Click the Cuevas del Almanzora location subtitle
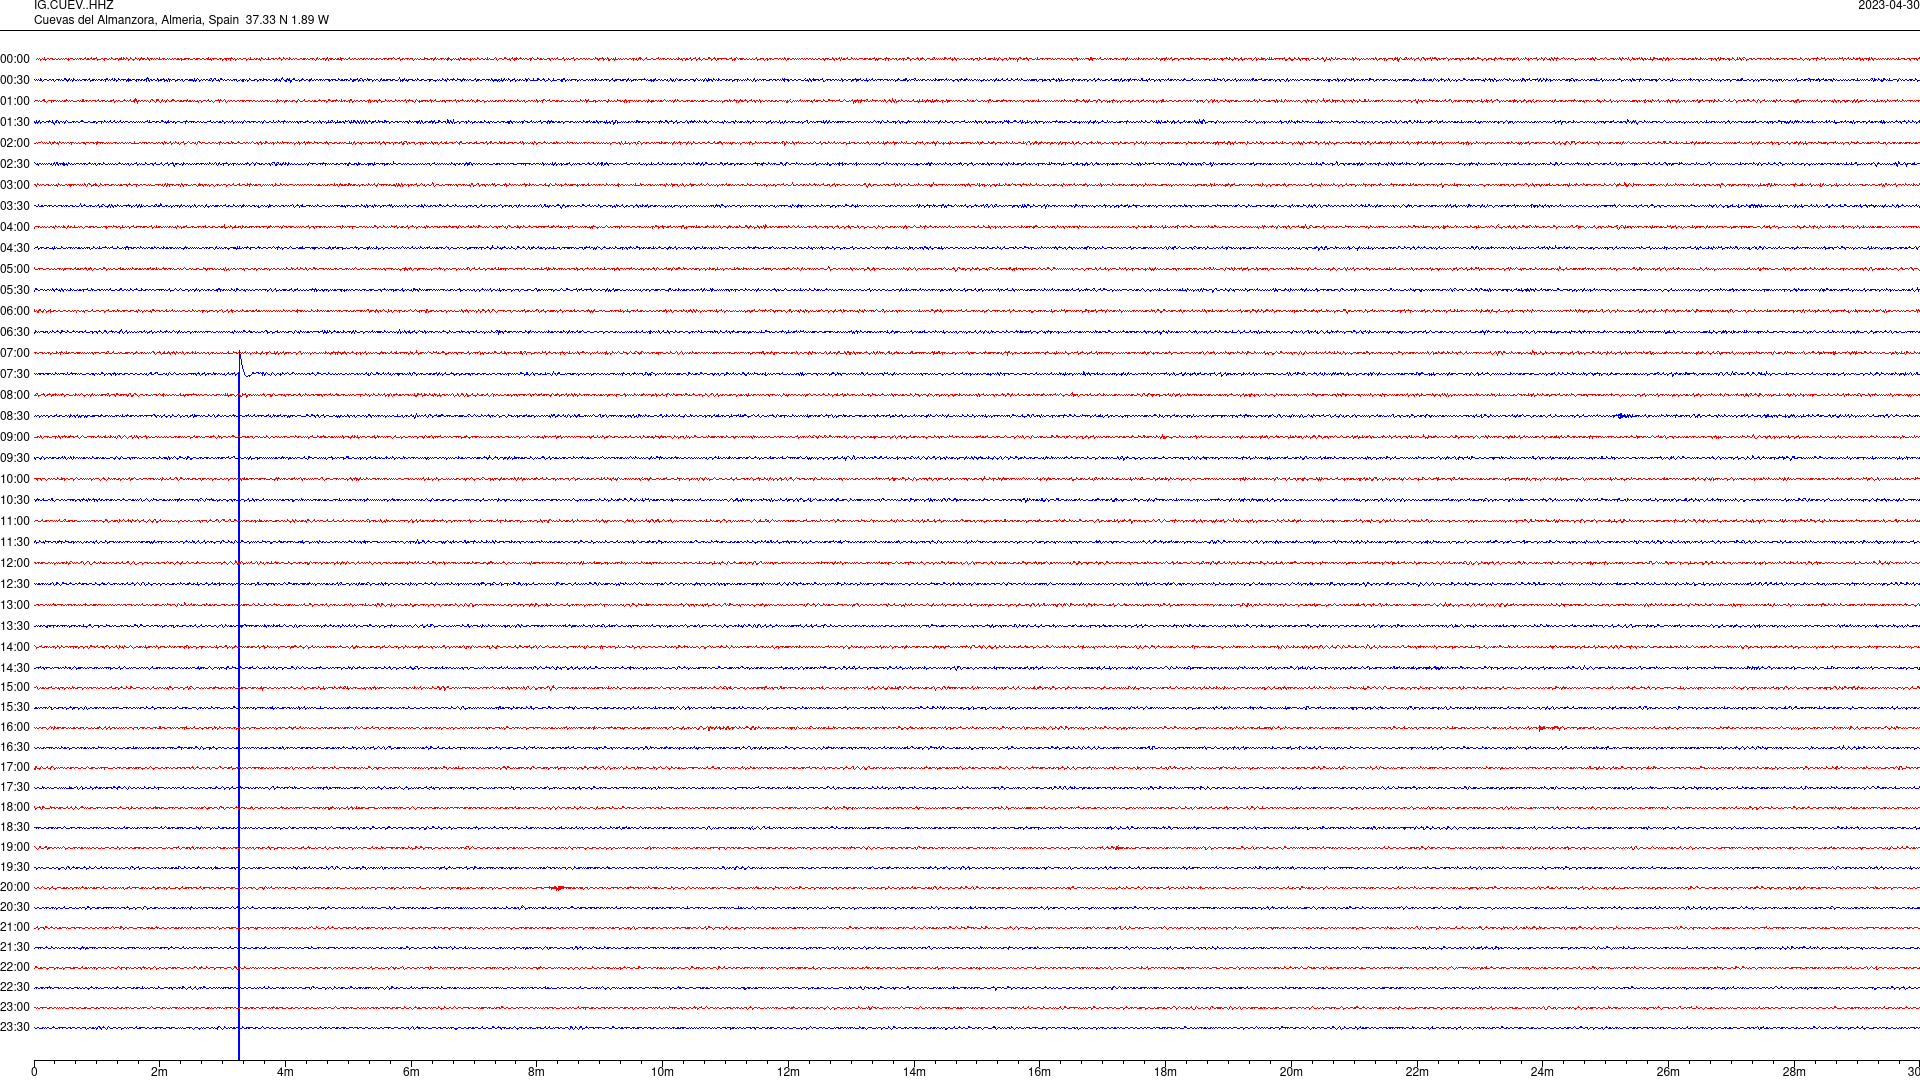 pos(181,20)
